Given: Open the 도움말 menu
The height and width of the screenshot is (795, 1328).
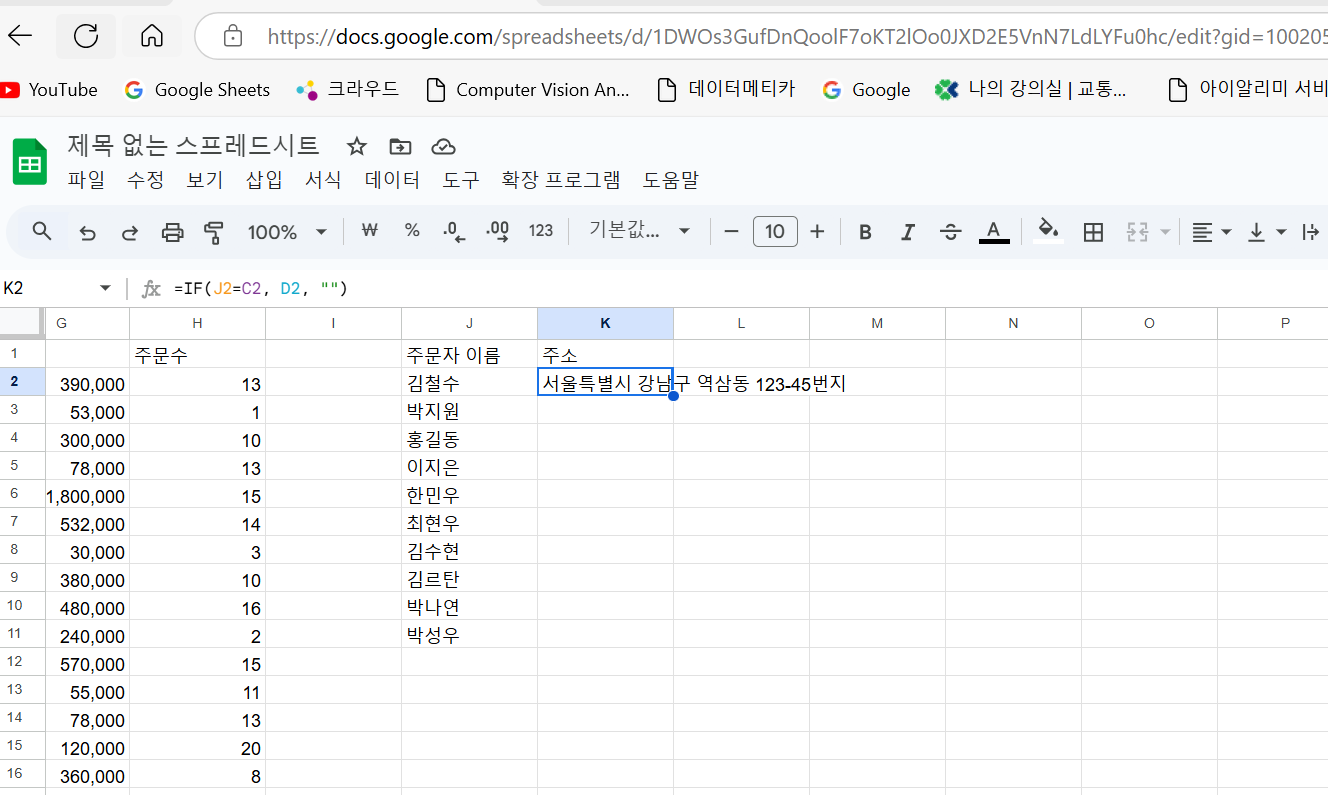Looking at the screenshot, I should (670, 180).
